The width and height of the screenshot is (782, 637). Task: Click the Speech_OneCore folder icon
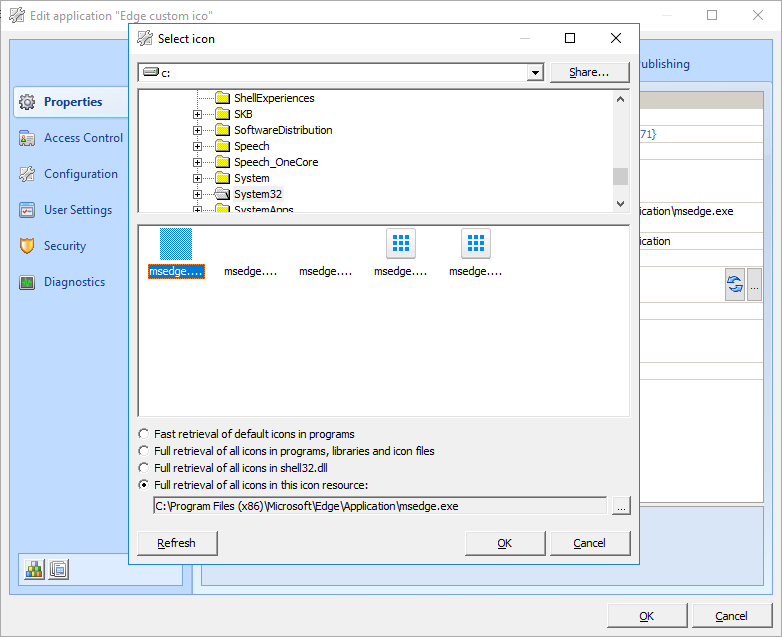[x=223, y=162]
